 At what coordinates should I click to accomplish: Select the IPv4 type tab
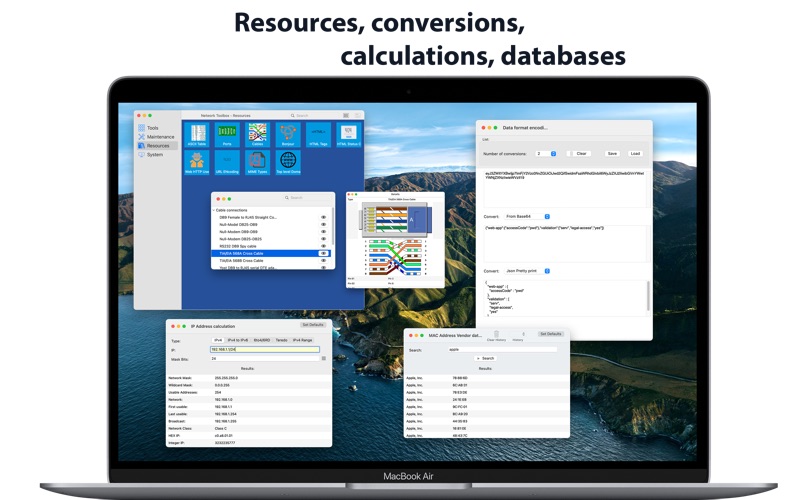click(x=218, y=340)
